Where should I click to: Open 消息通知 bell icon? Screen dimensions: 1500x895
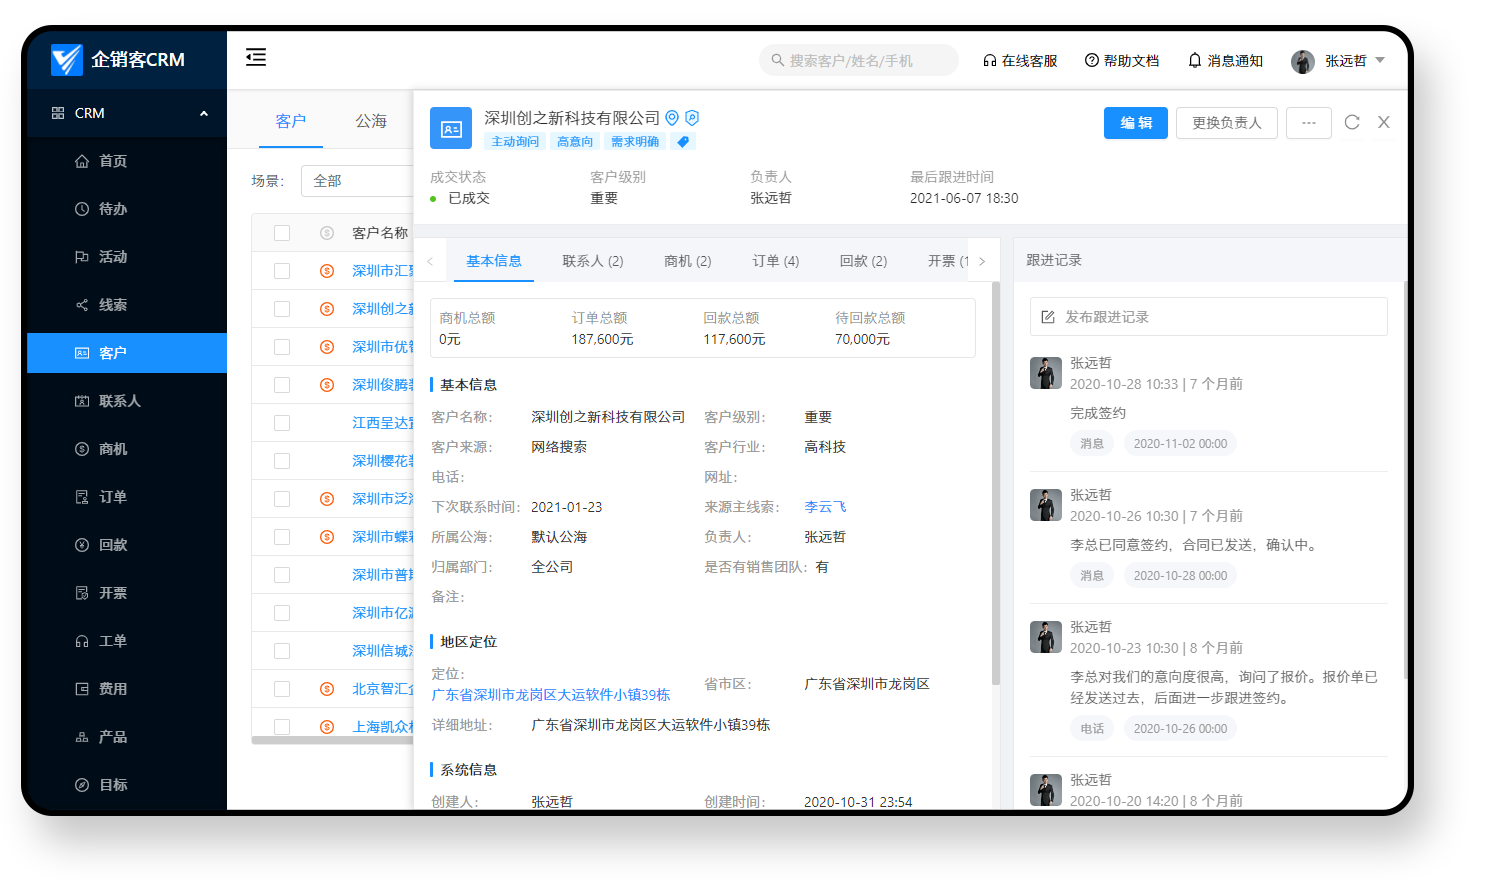(1194, 61)
